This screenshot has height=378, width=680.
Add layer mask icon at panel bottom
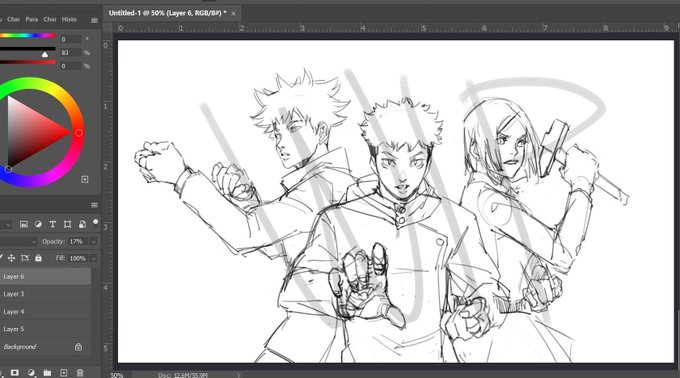[x=15, y=373]
